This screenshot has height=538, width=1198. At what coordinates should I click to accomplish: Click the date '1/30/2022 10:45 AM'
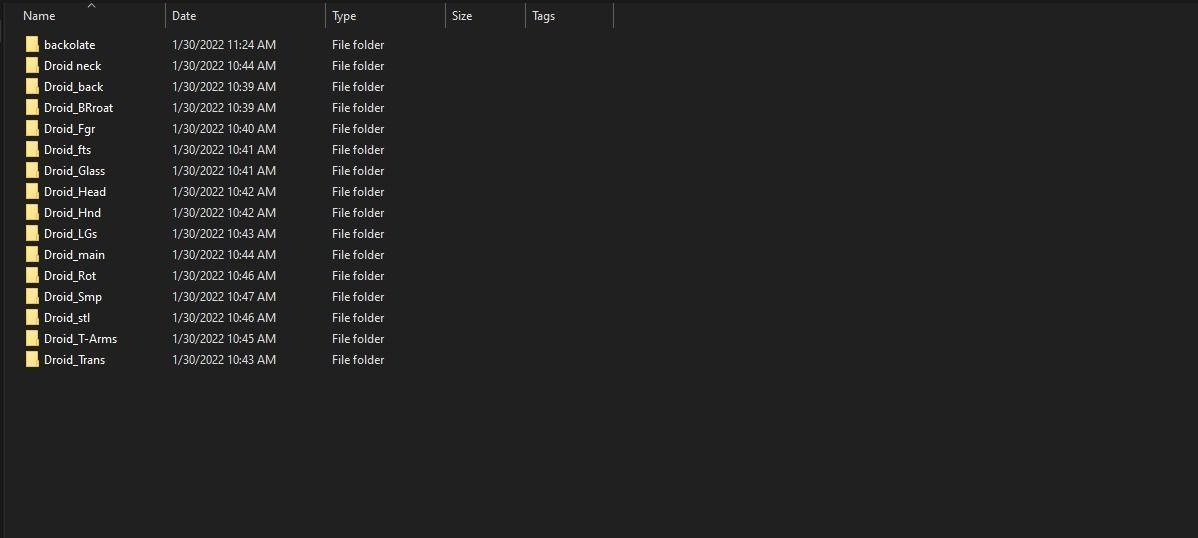pyautogui.click(x=224, y=339)
